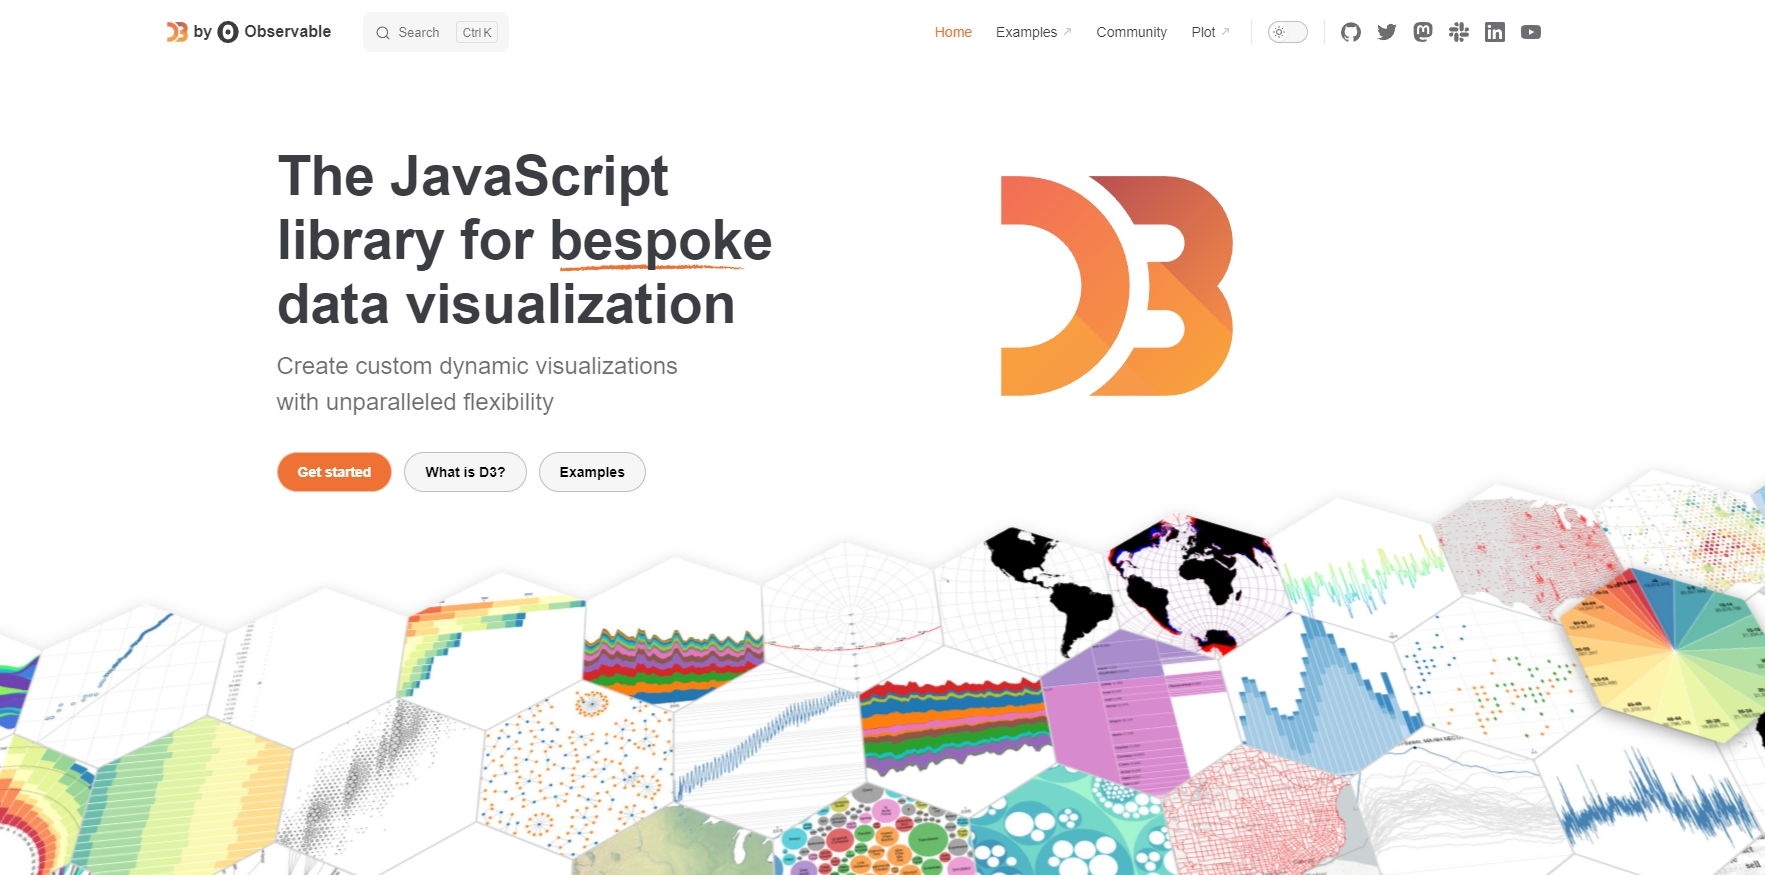1765x875 pixels.
Task: Open the YouTube icon link
Action: pos(1531,32)
